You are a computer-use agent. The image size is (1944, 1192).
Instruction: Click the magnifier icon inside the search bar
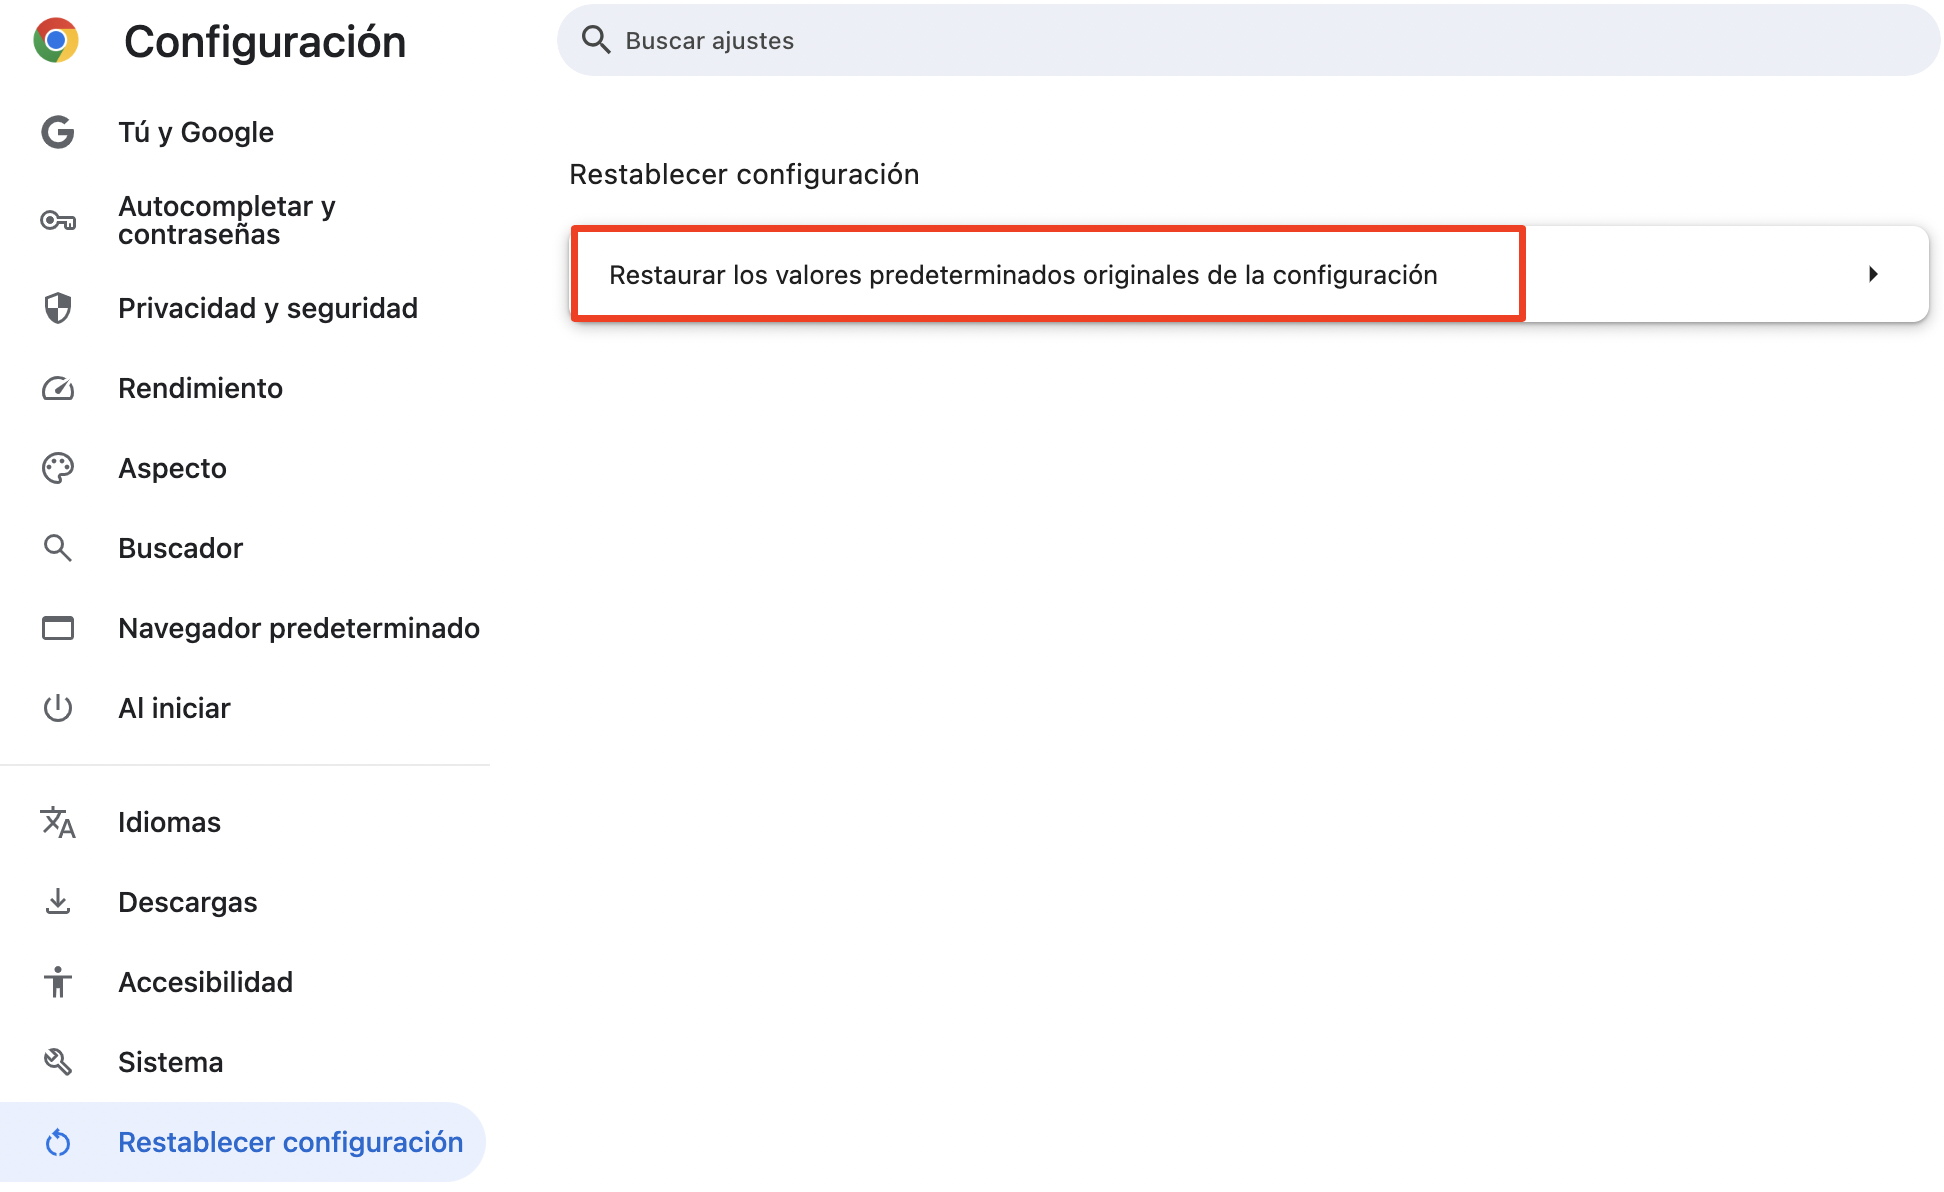coord(597,40)
